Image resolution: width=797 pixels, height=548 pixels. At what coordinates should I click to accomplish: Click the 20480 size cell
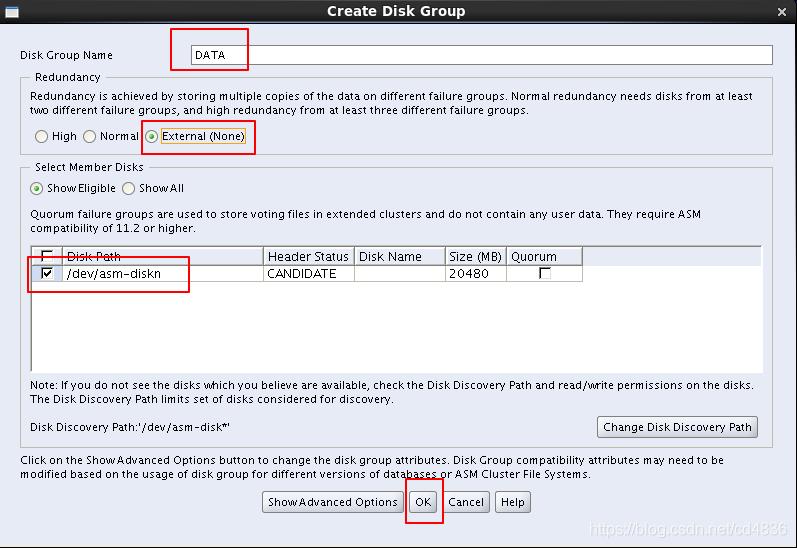(475, 273)
